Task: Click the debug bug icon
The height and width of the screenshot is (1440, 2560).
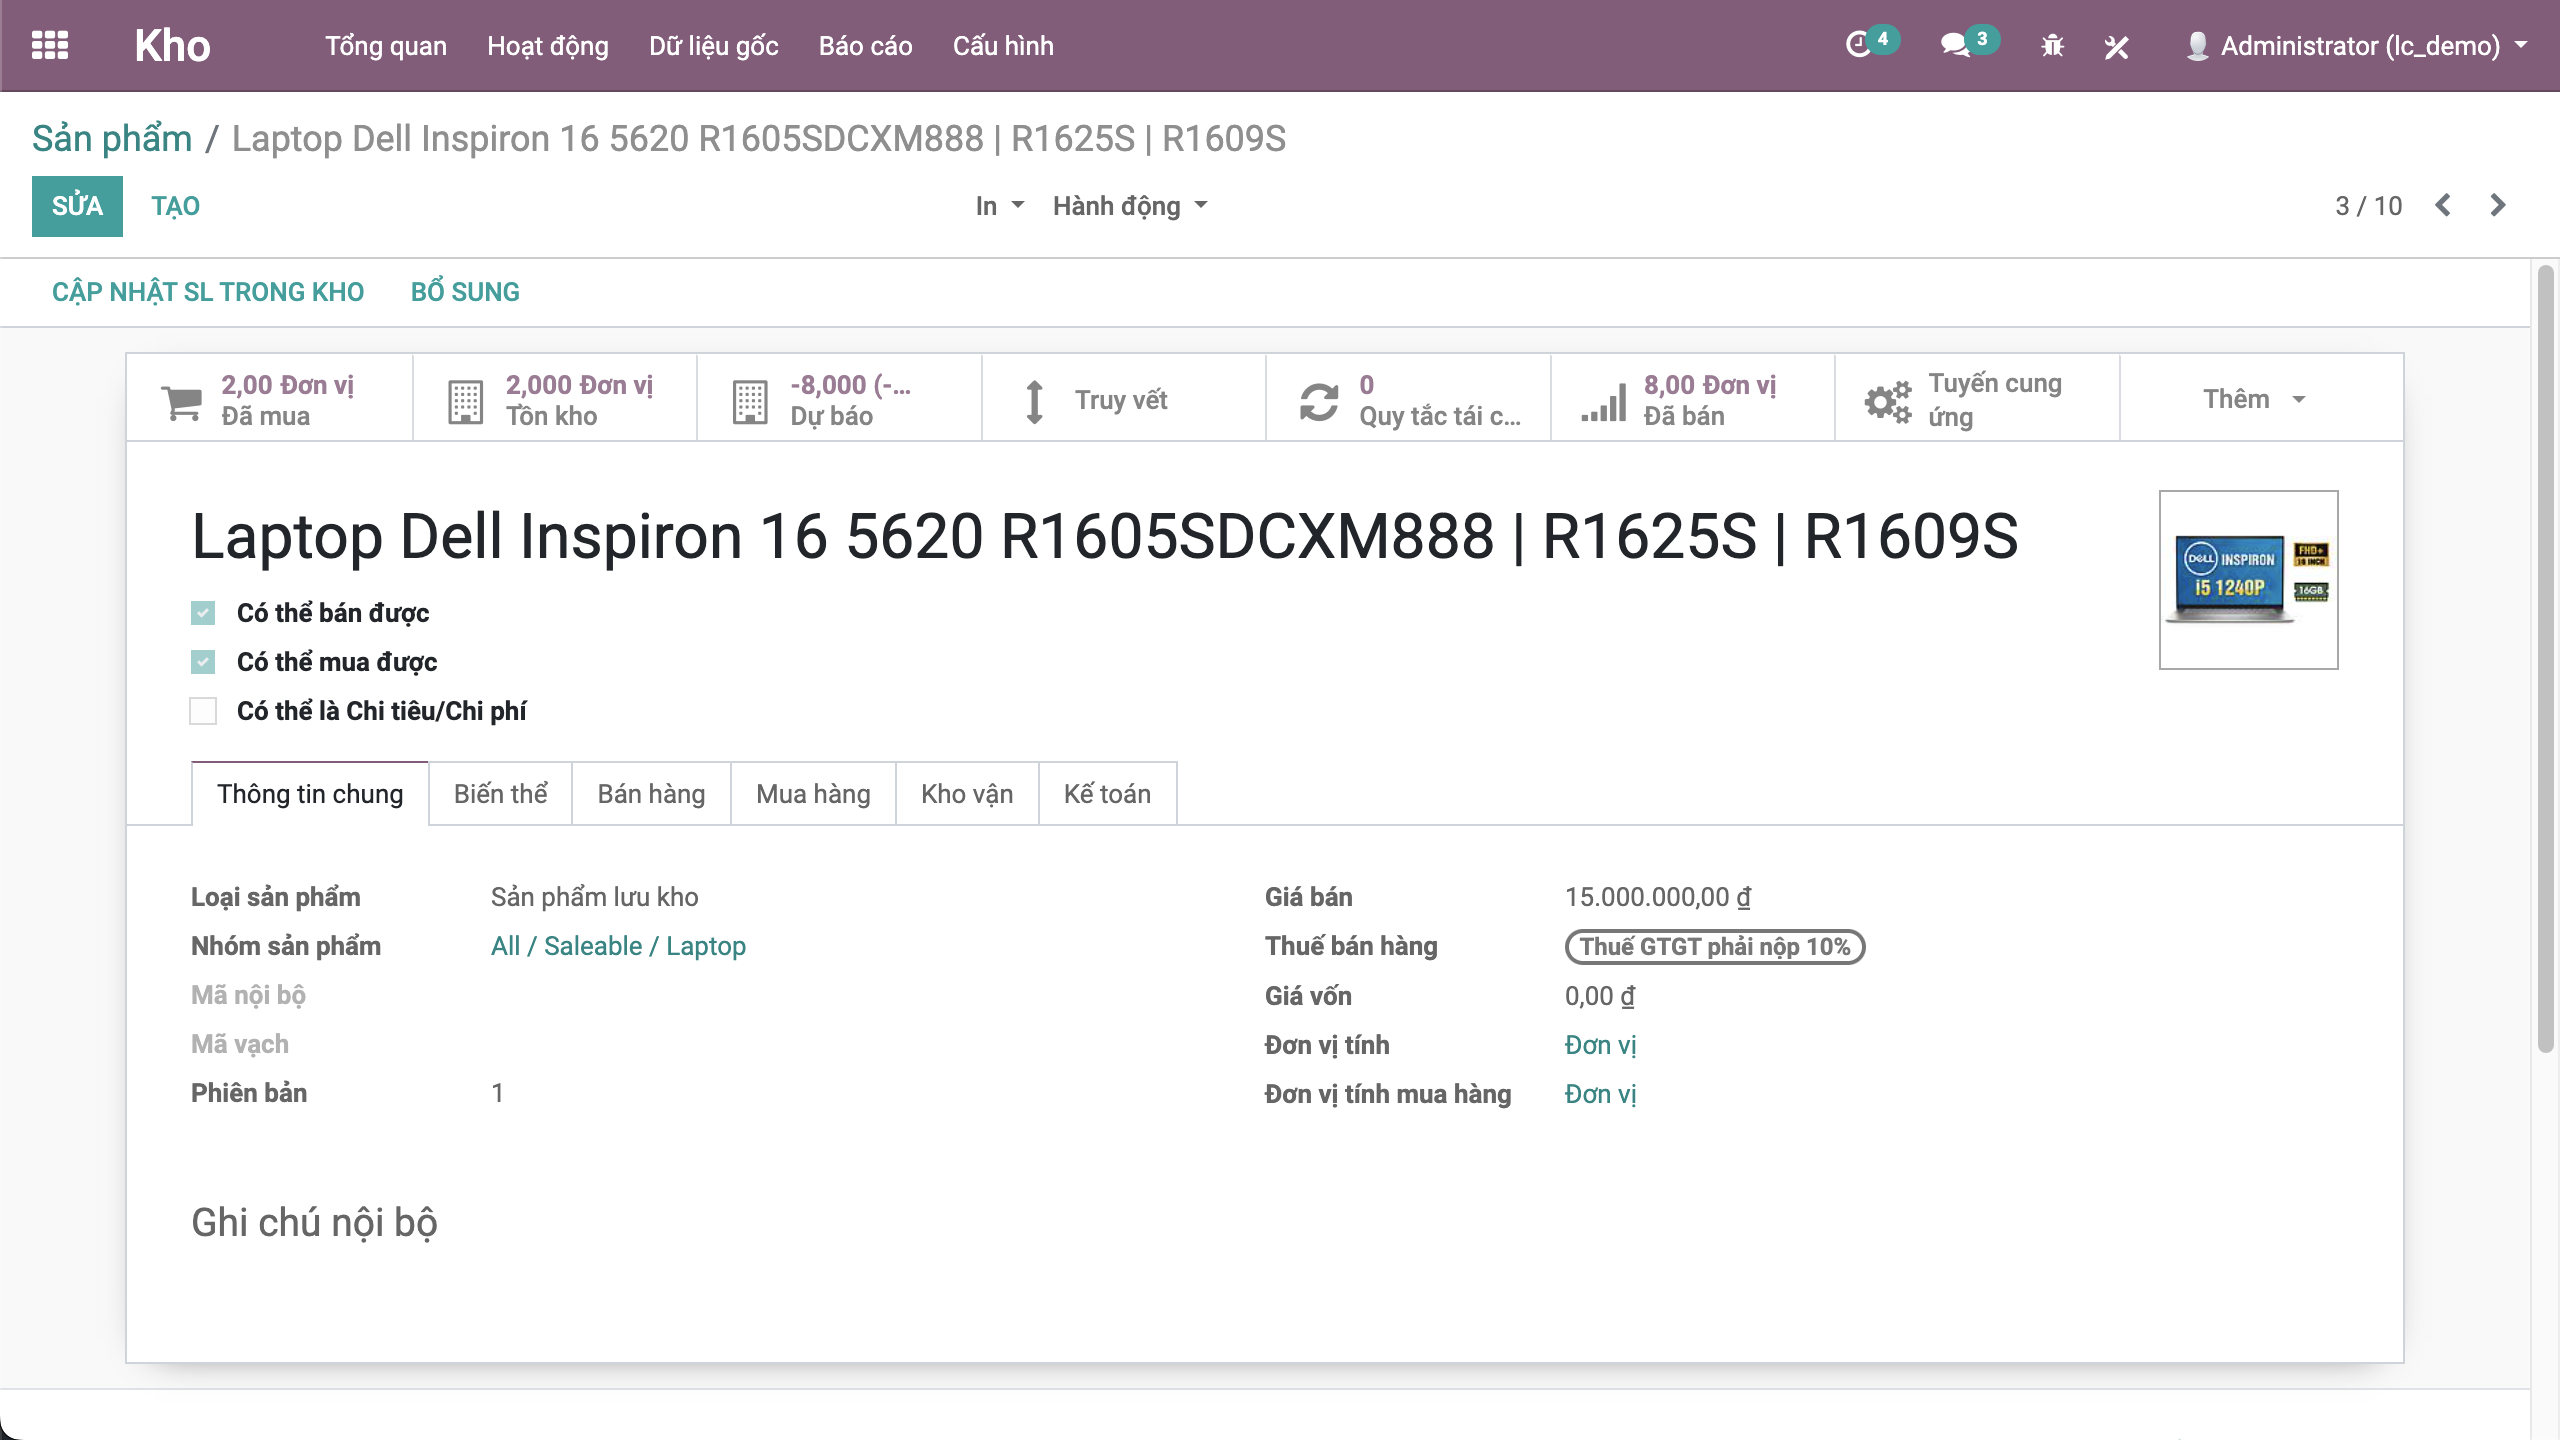Action: [x=2052, y=46]
